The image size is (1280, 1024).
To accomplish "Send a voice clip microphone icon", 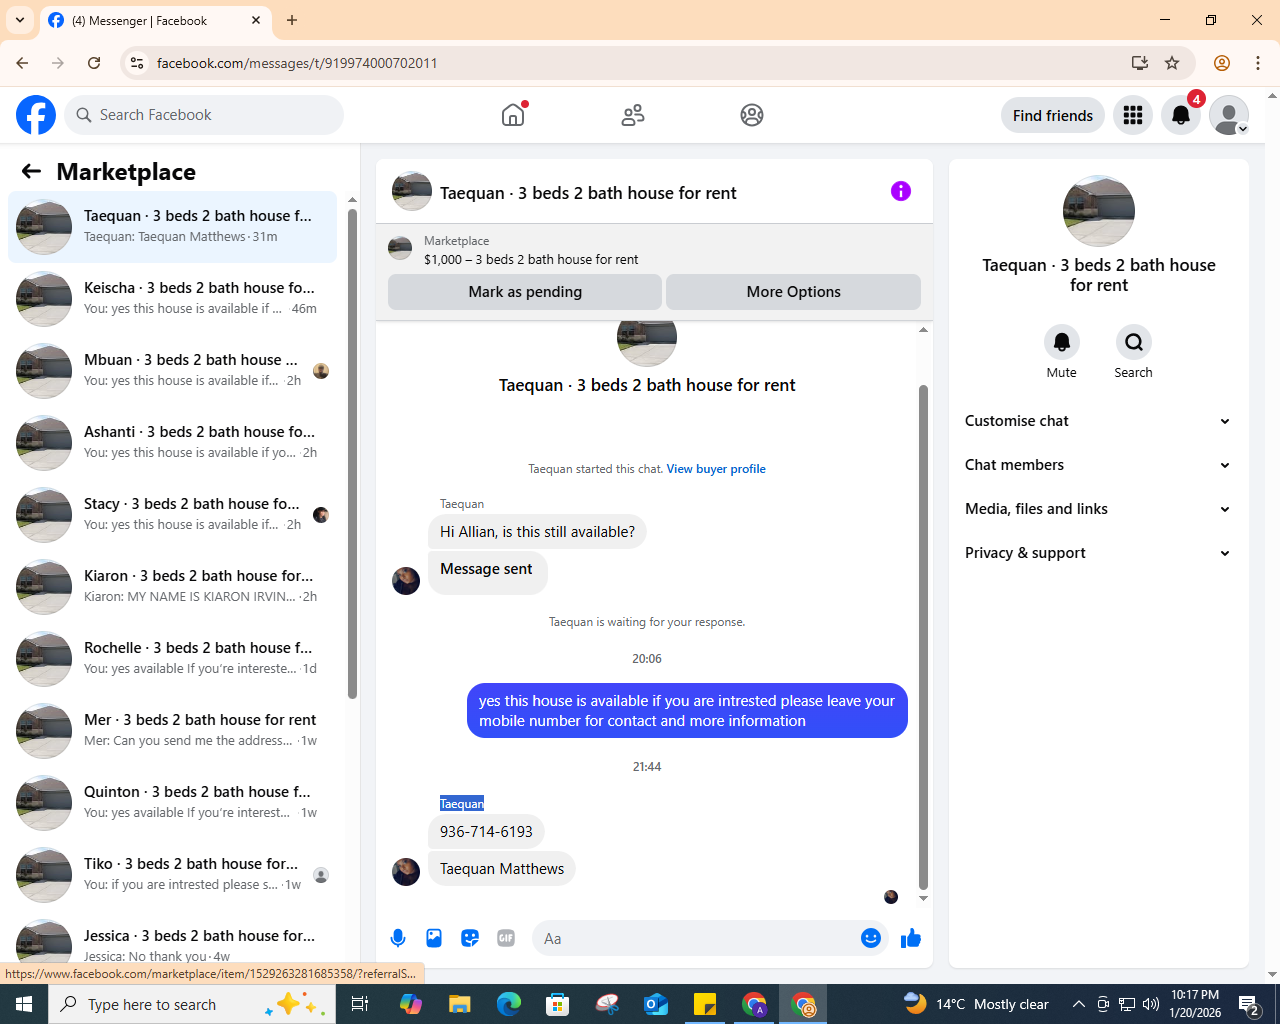I will click(398, 938).
